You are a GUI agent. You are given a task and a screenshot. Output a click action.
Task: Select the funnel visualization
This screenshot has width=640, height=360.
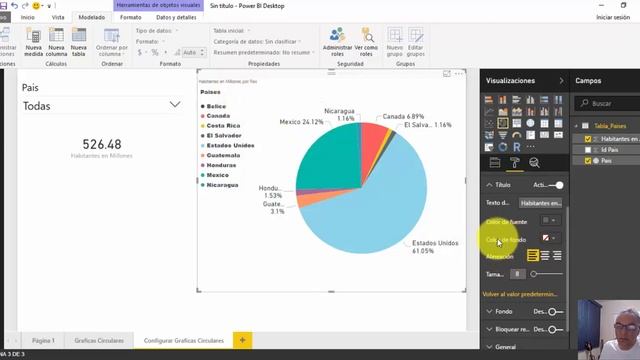pos(503,135)
